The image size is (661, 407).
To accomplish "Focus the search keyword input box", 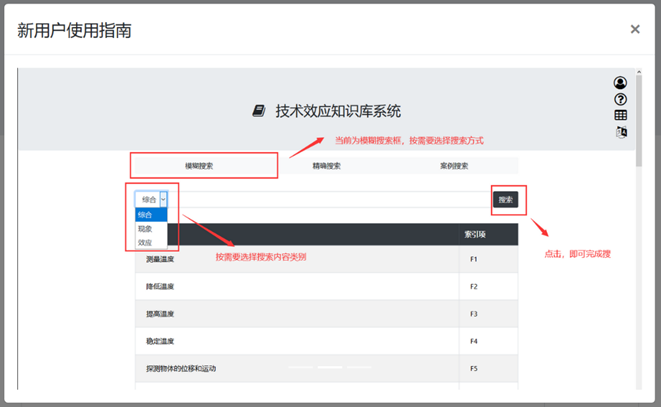I will tap(329, 199).
